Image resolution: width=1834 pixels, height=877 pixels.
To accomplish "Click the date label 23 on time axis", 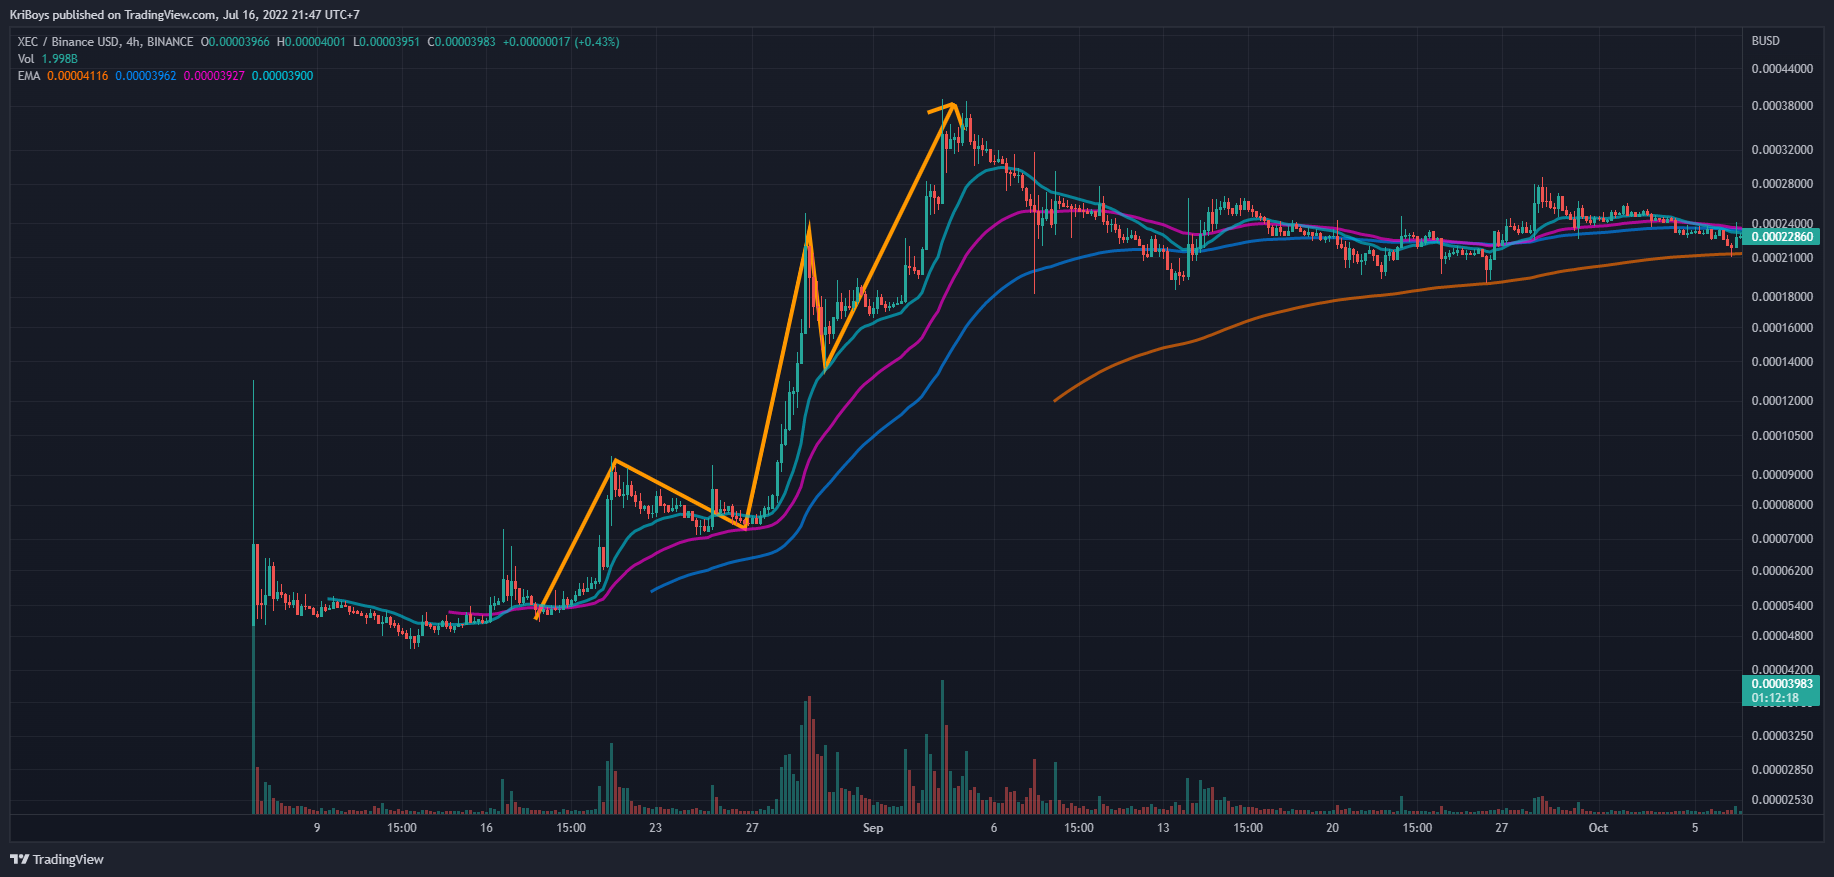I will click(x=655, y=828).
